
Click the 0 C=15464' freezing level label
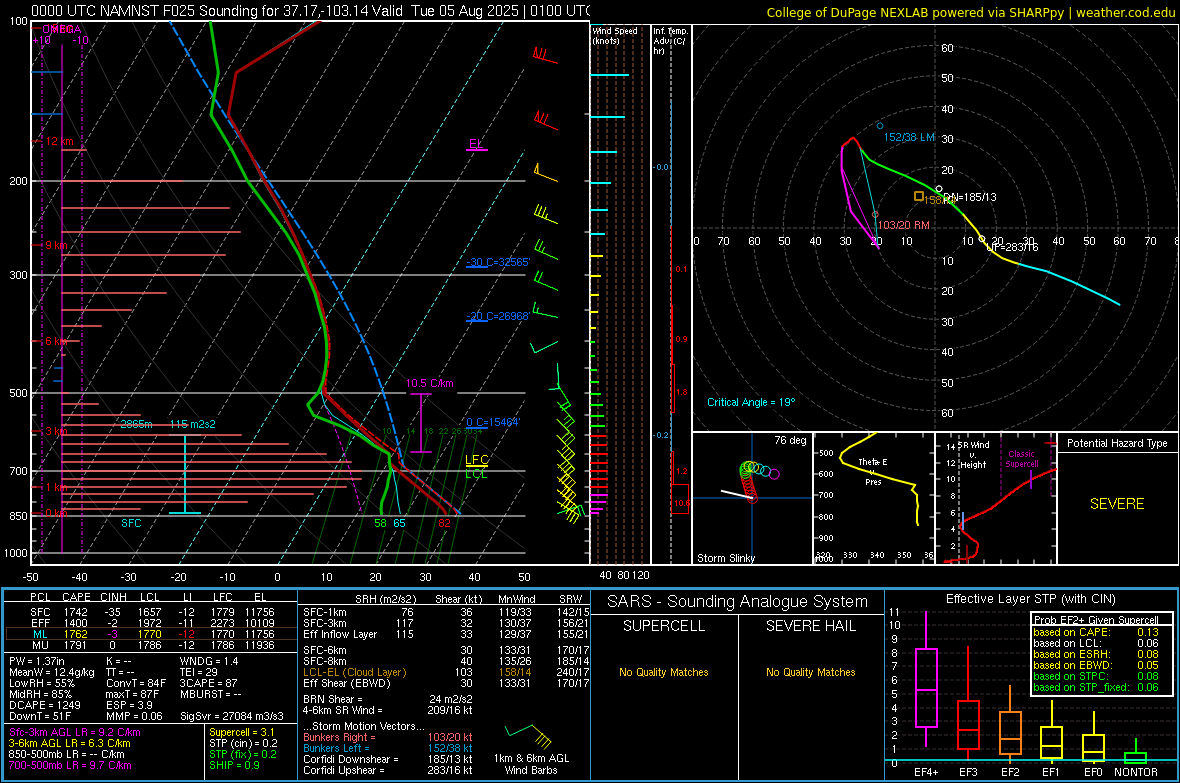coord(492,422)
